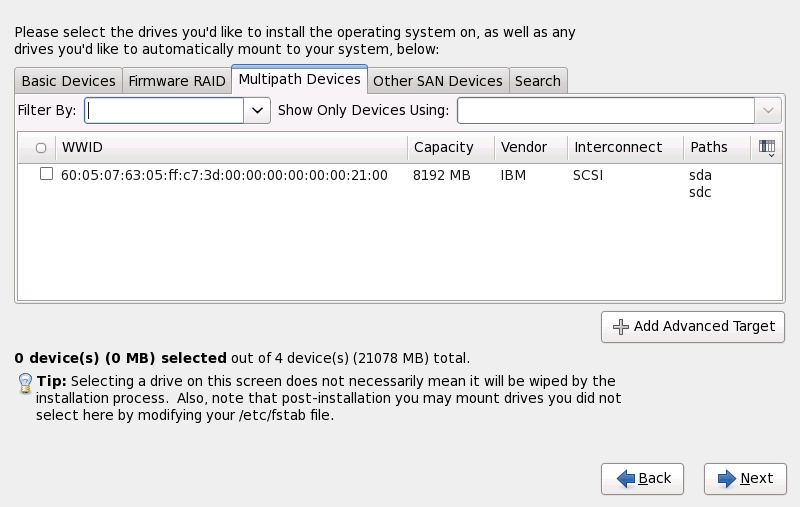Viewport: 800px width, 507px height.
Task: Select the Other SAN Devices tab
Action: [437, 81]
